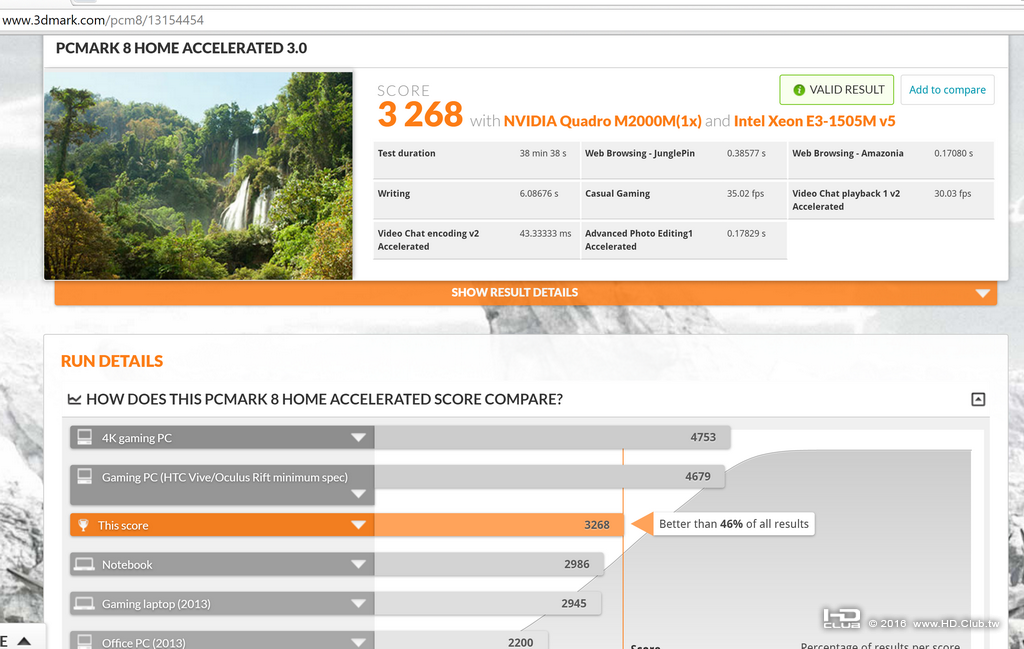Click the Casual Gaming 35.02 fps value
Viewport: 1024px width, 649px height.
[x=745, y=194]
